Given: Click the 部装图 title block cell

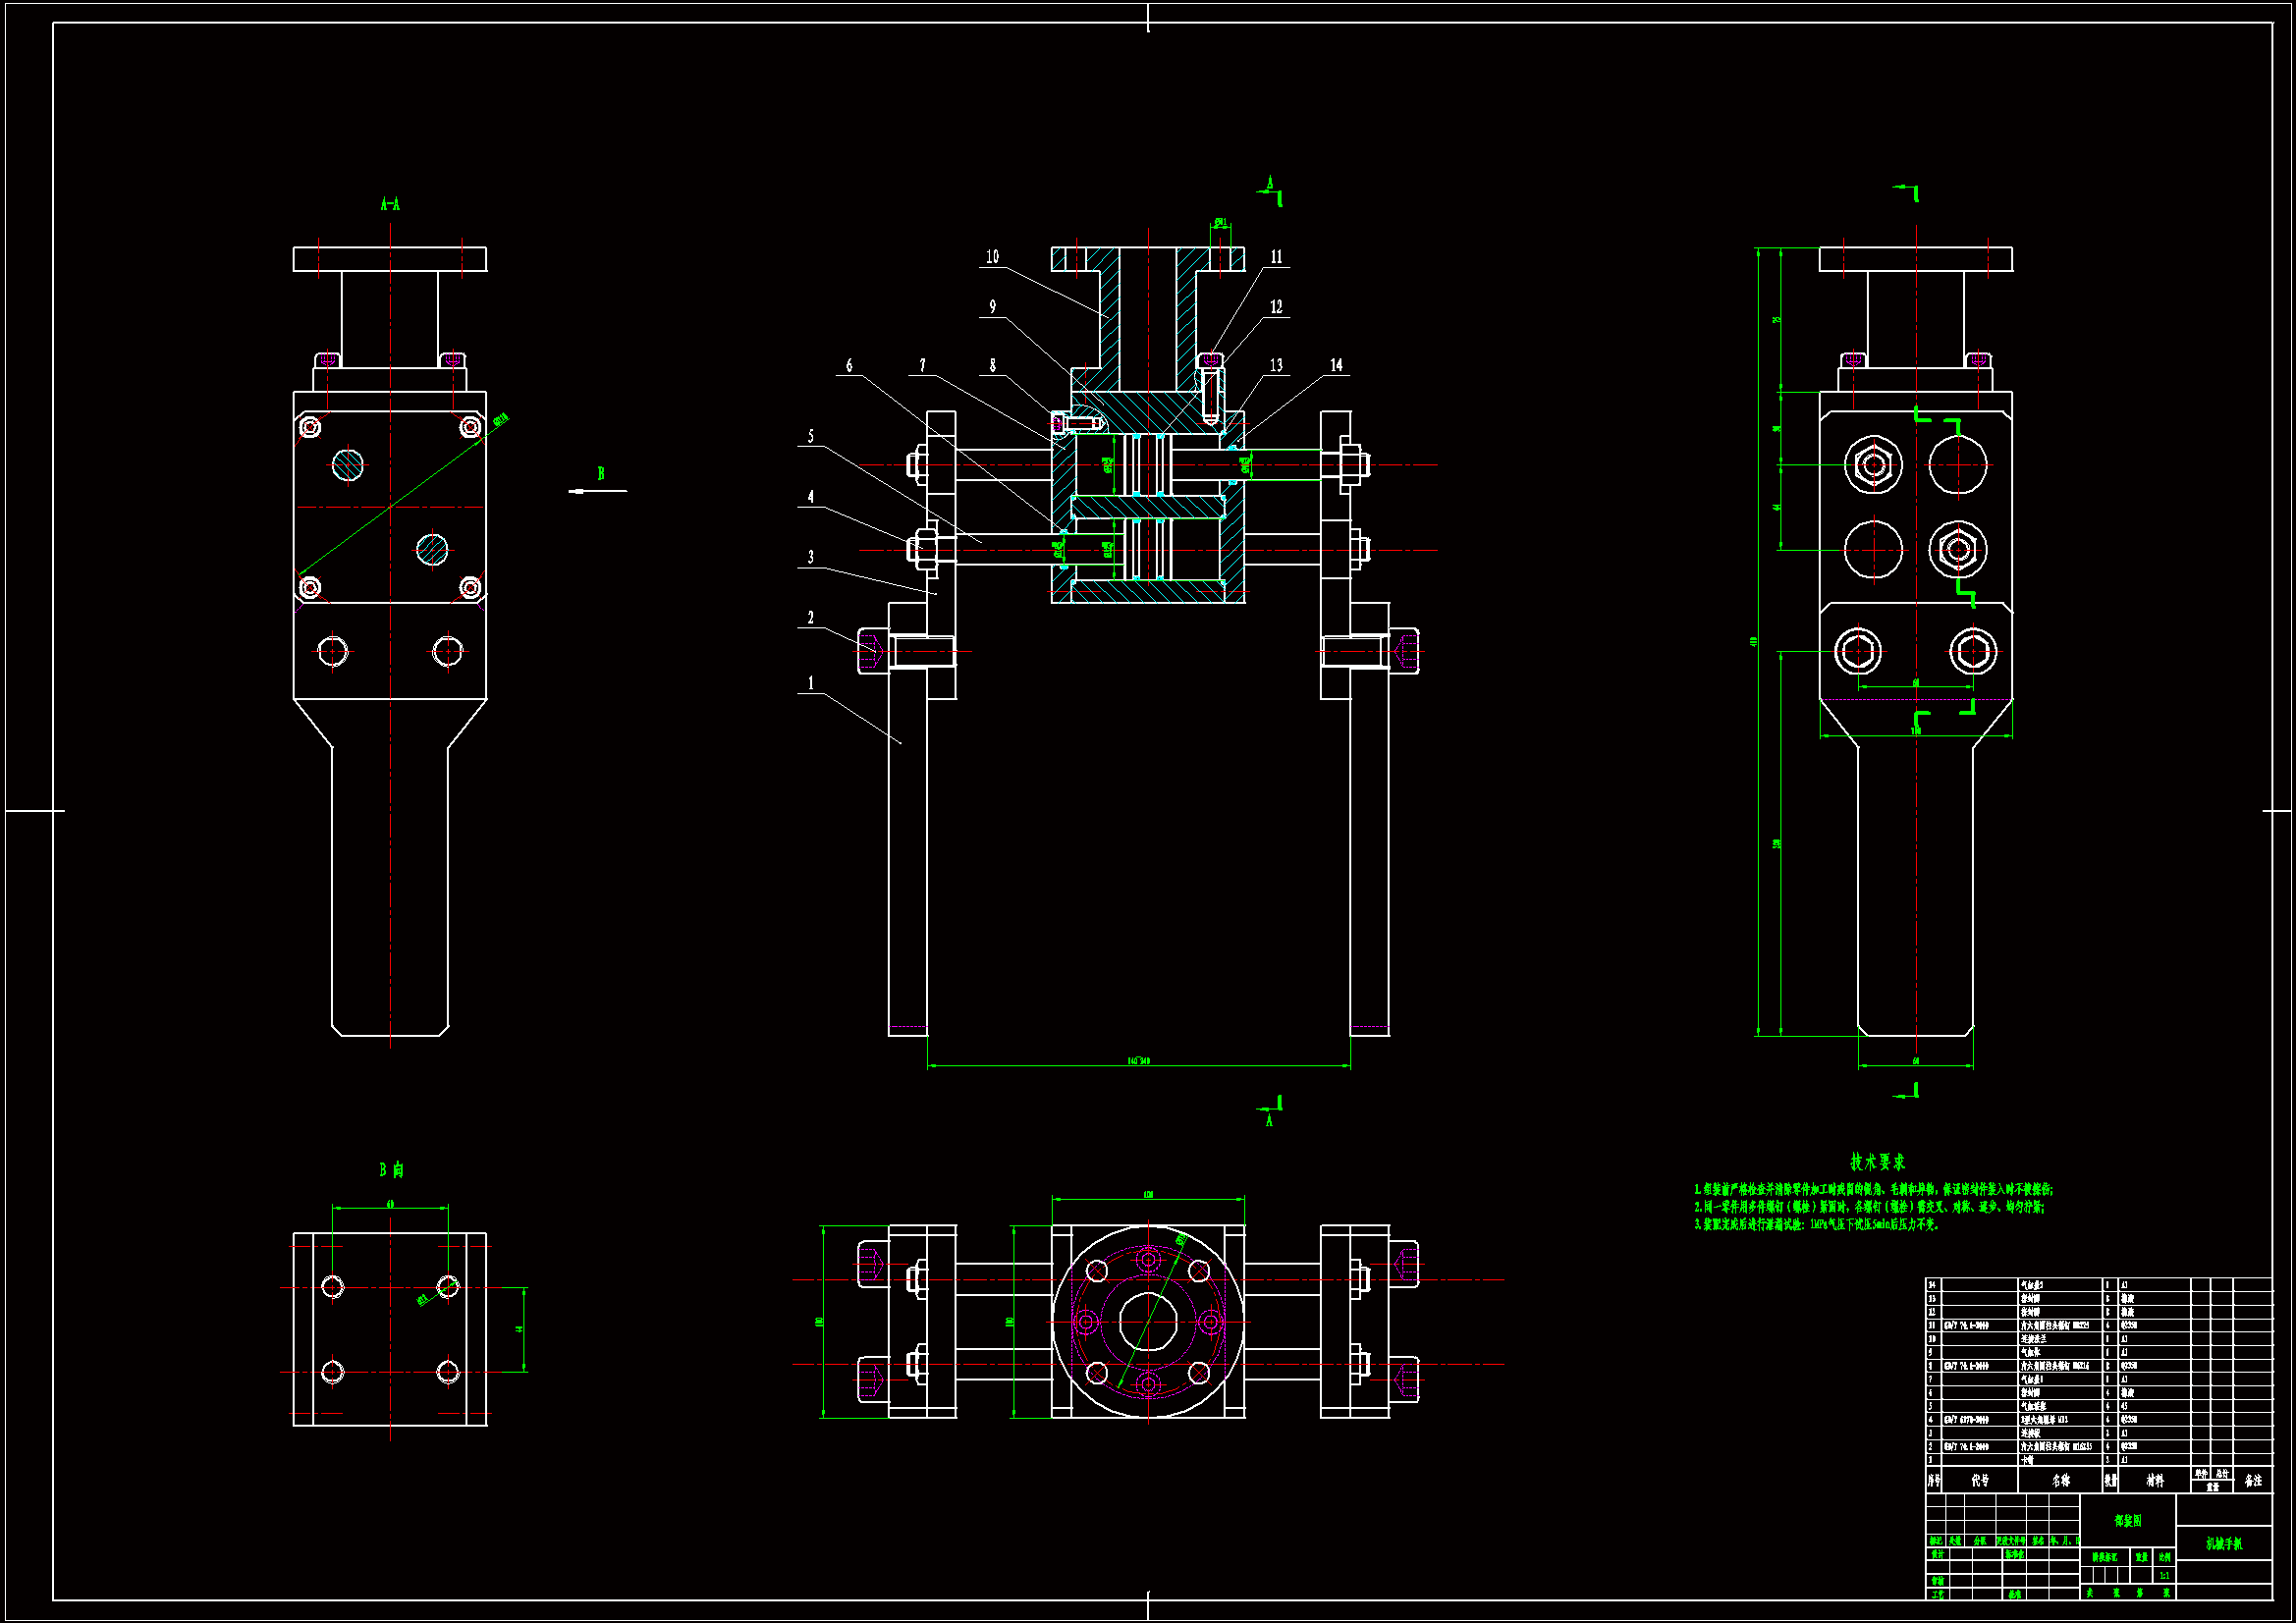Looking at the screenshot, I should (2127, 1520).
